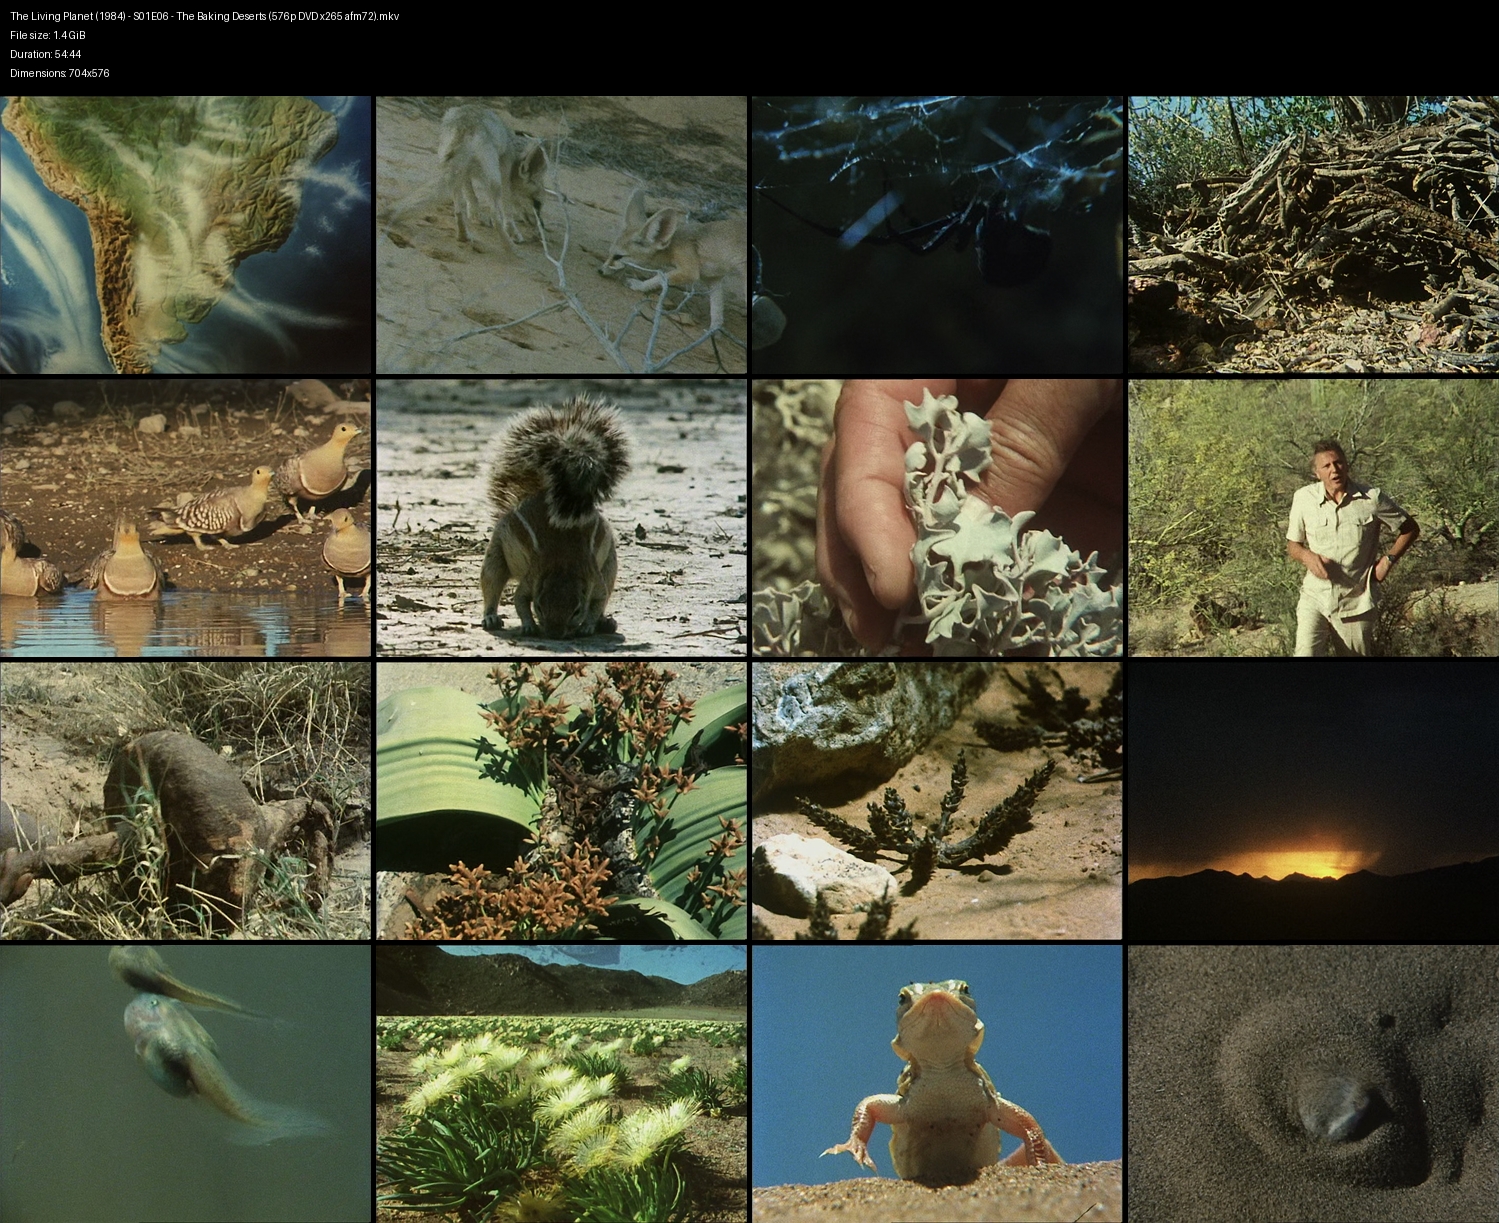The width and height of the screenshot is (1499, 1223).
Task: Select the dark shrivelled plant beside rocks thumbnail
Action: [937, 801]
